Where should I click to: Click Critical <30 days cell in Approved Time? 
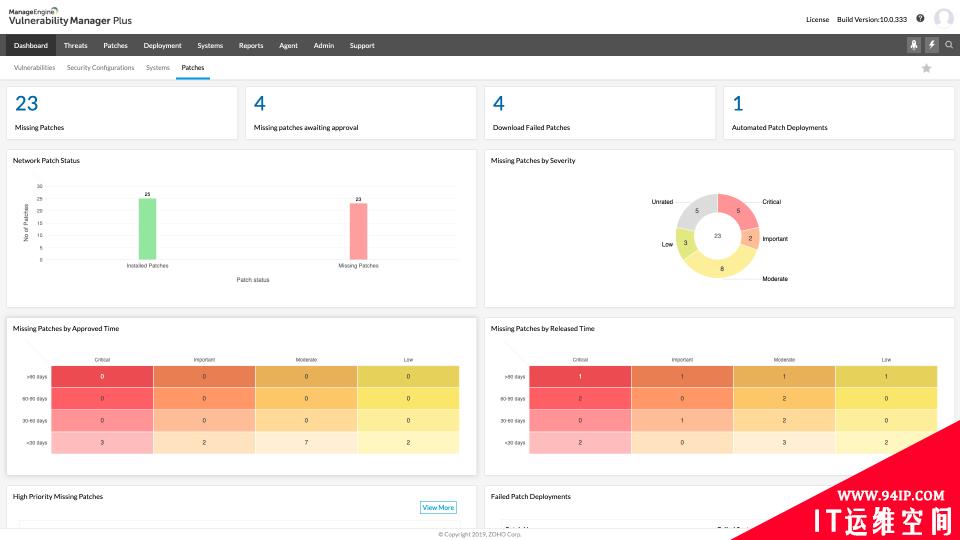[x=102, y=443]
